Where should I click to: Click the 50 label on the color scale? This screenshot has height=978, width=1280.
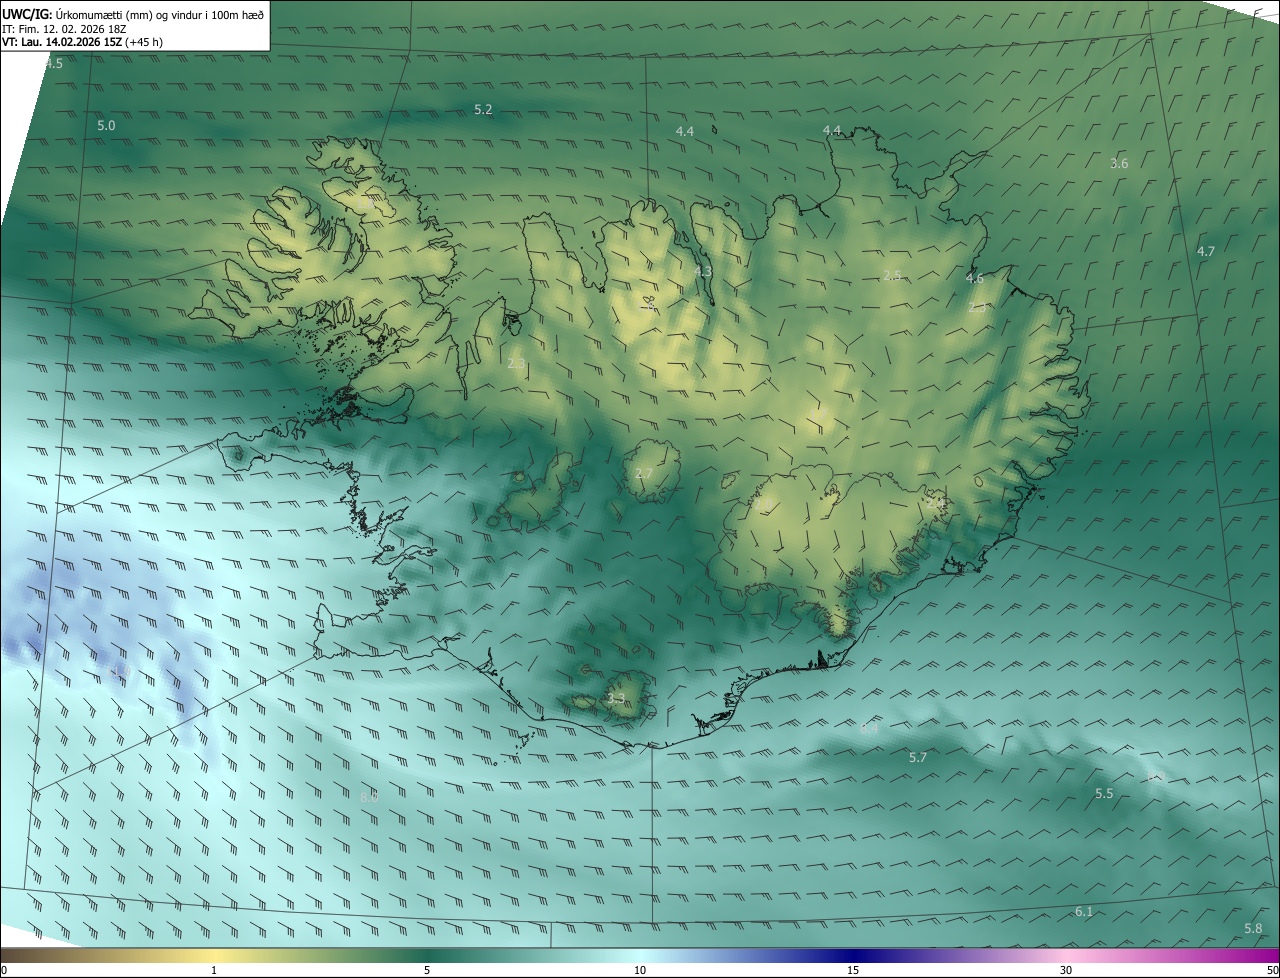(x=1272, y=970)
